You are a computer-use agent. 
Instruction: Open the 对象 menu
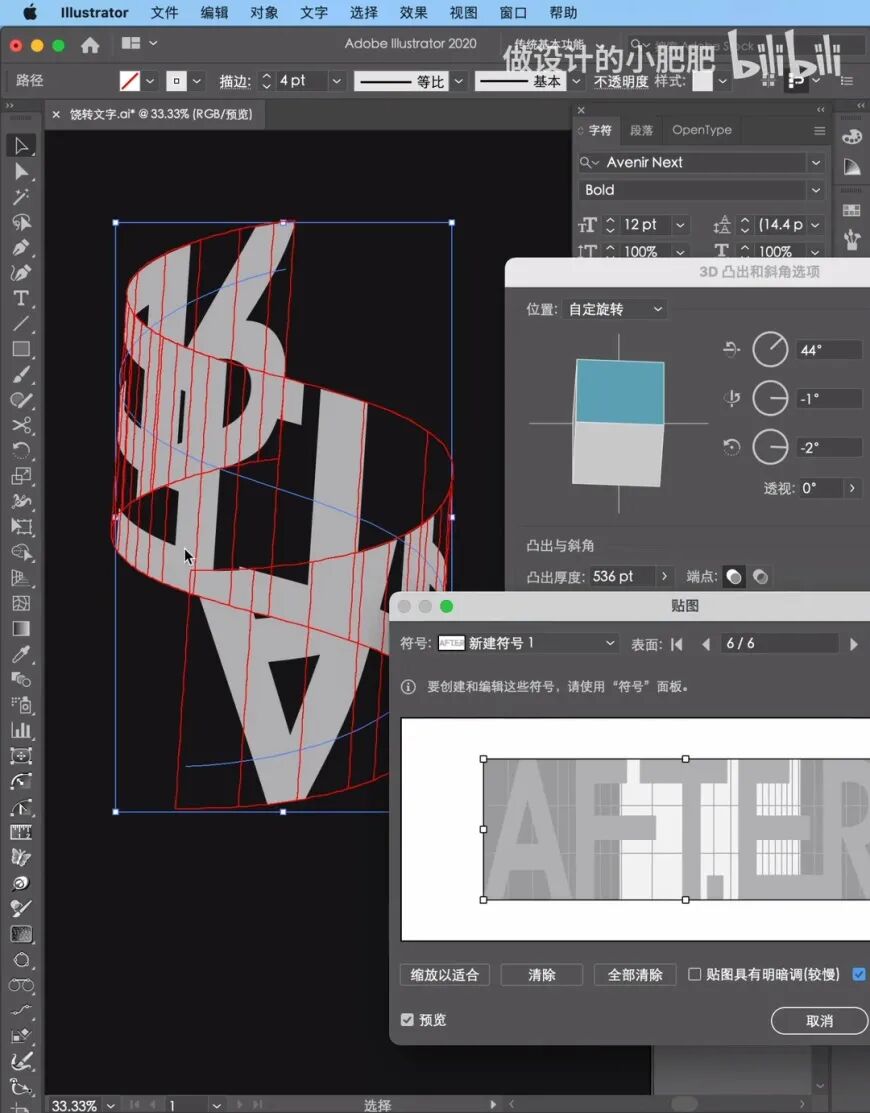pyautogui.click(x=263, y=13)
